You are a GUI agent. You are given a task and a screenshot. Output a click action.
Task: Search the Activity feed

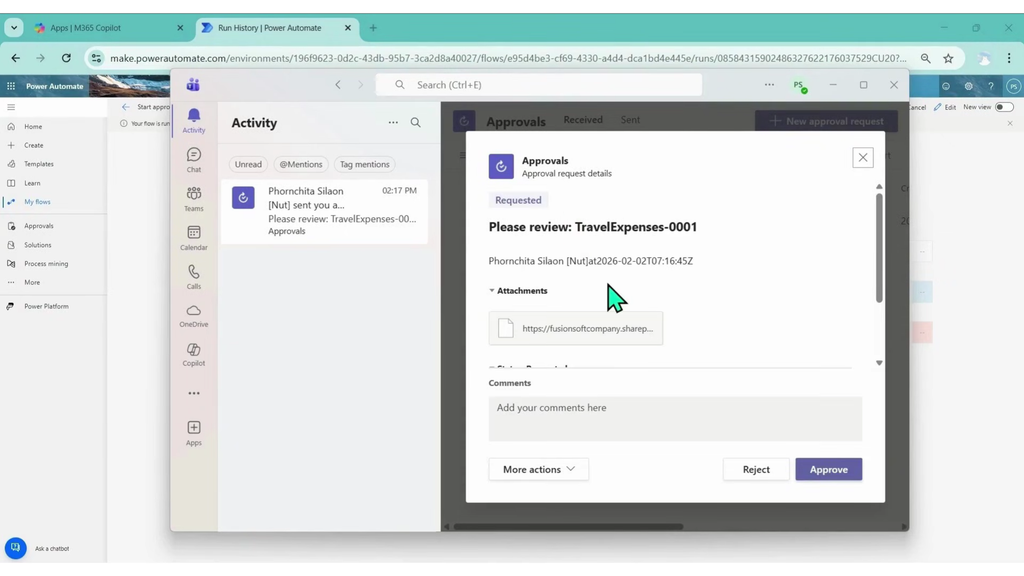pos(415,122)
